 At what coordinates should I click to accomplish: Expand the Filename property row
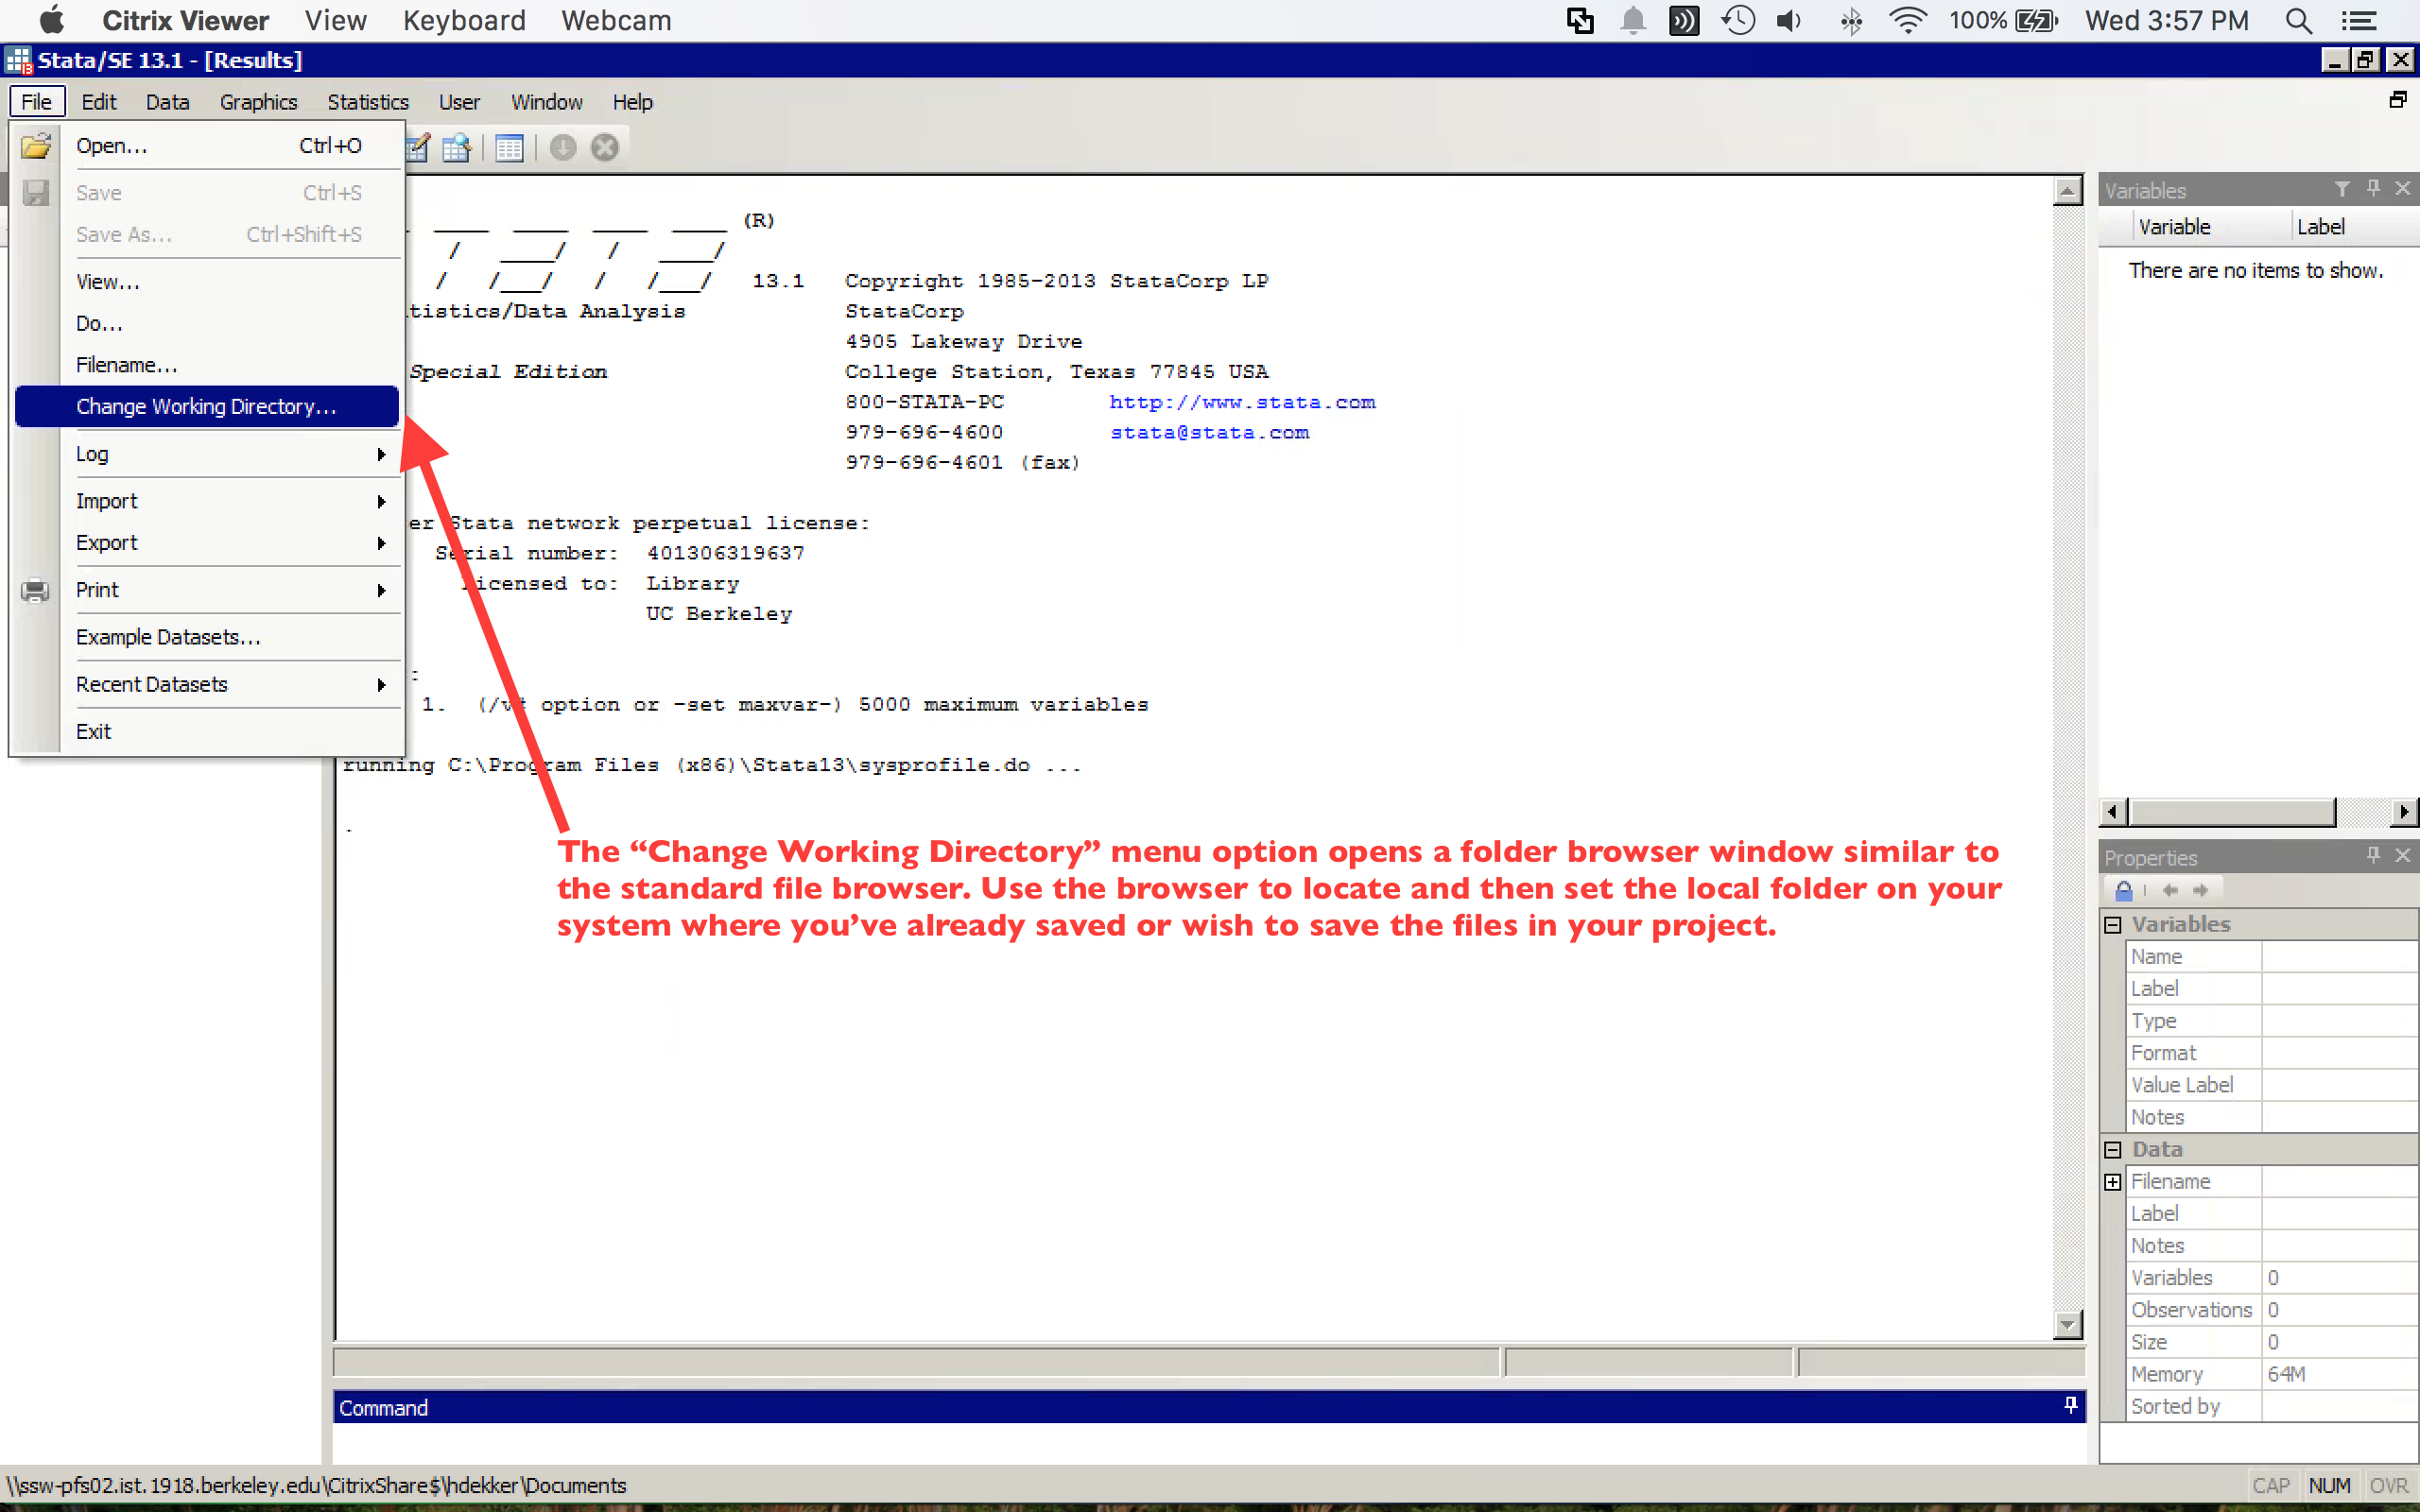click(x=2112, y=1181)
